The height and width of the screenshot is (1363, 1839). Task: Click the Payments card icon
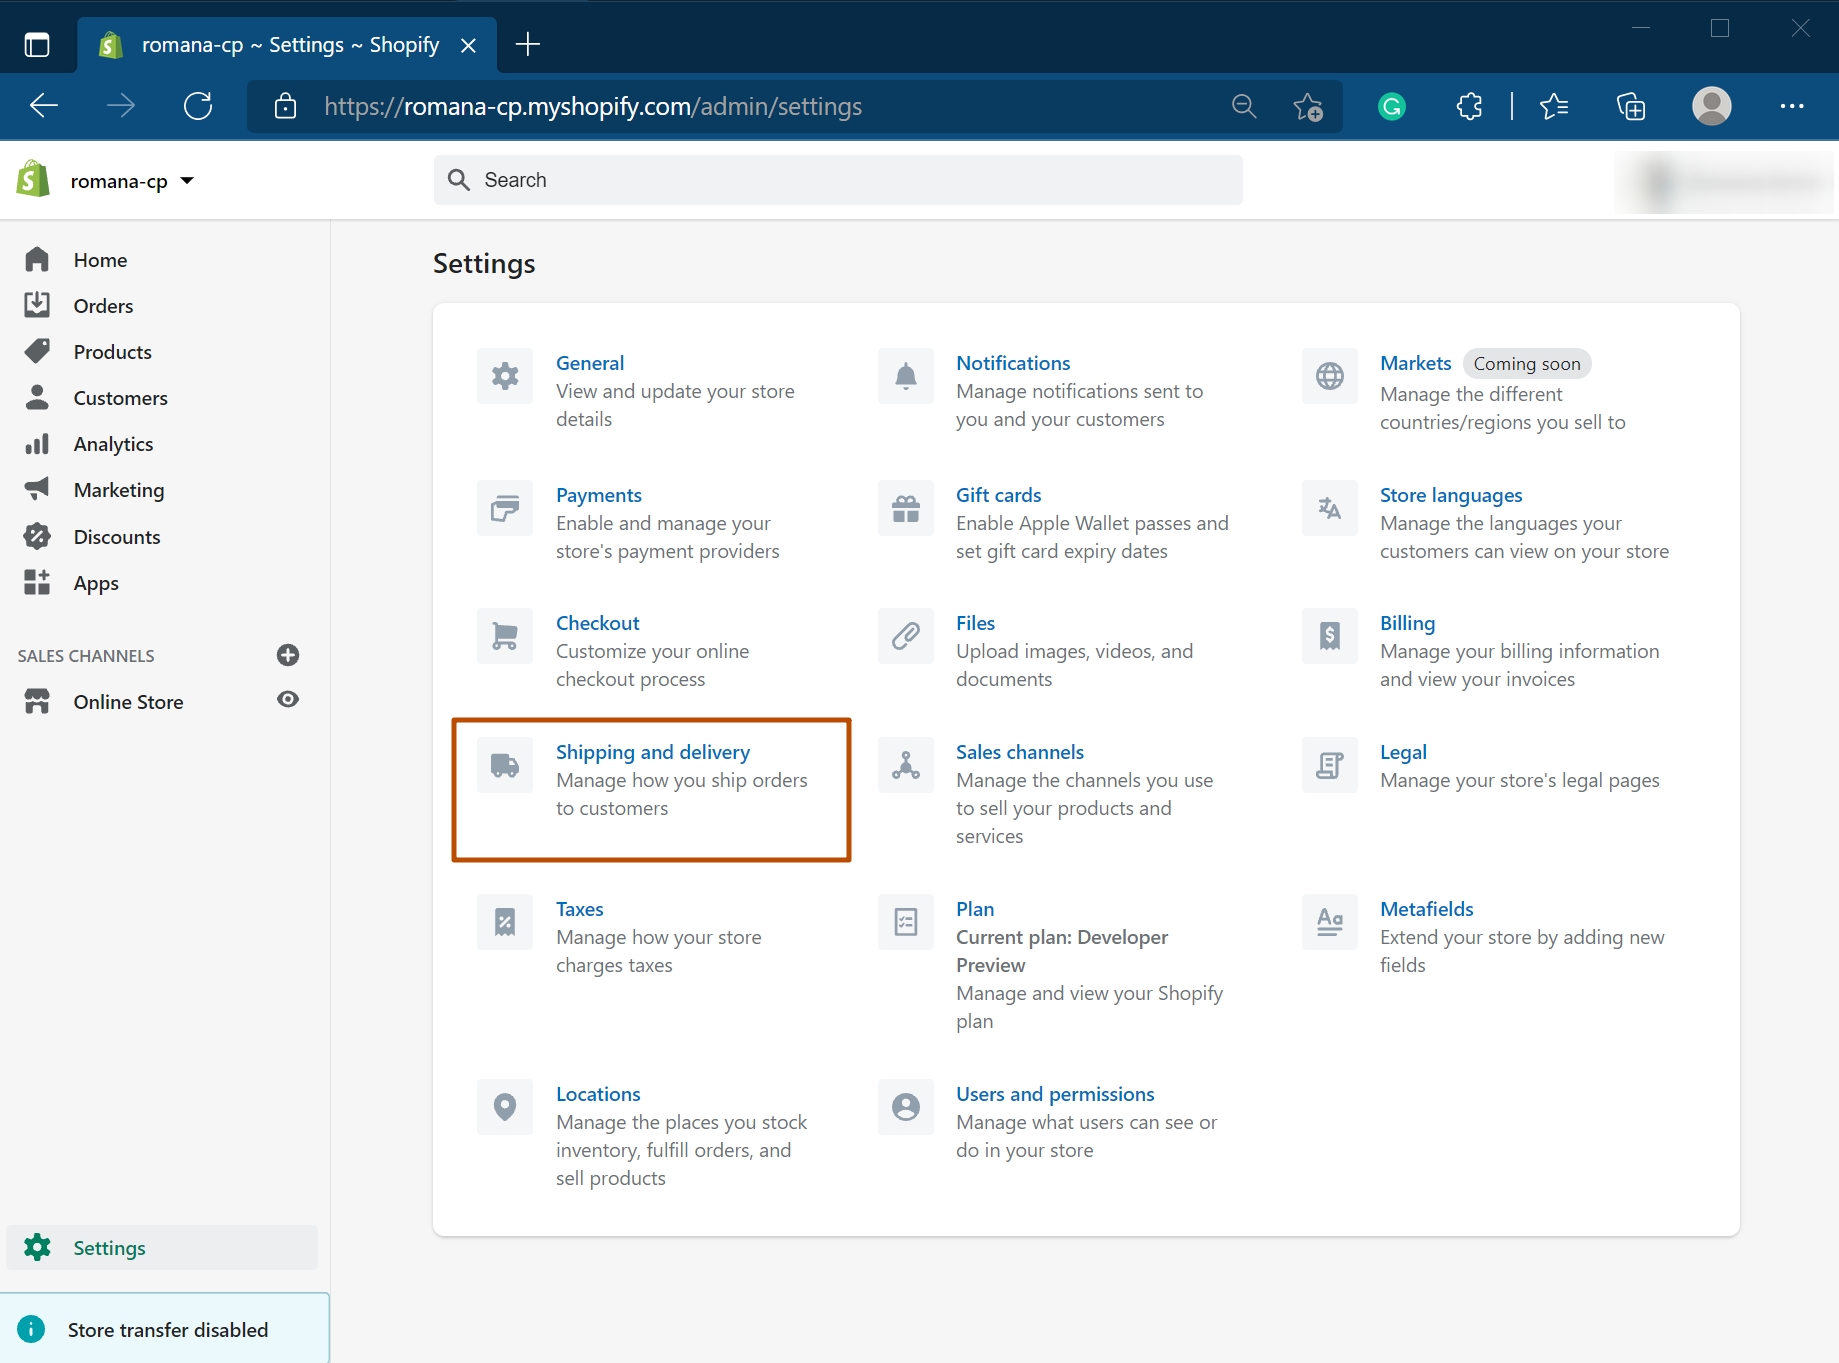[505, 508]
